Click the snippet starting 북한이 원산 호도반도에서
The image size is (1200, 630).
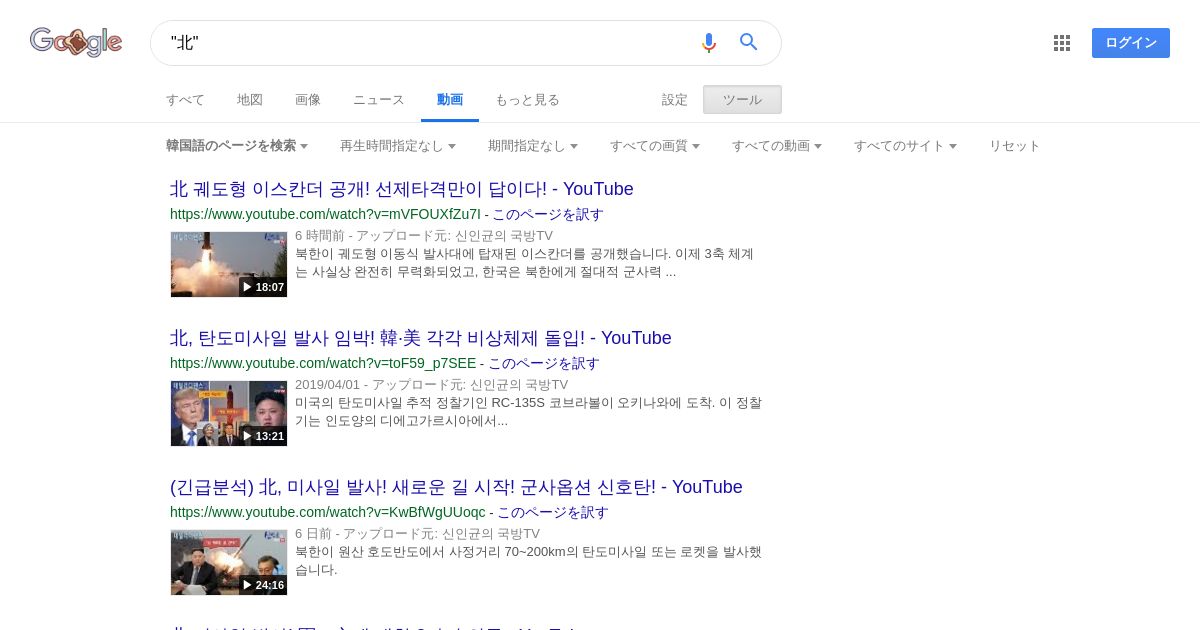528,561
